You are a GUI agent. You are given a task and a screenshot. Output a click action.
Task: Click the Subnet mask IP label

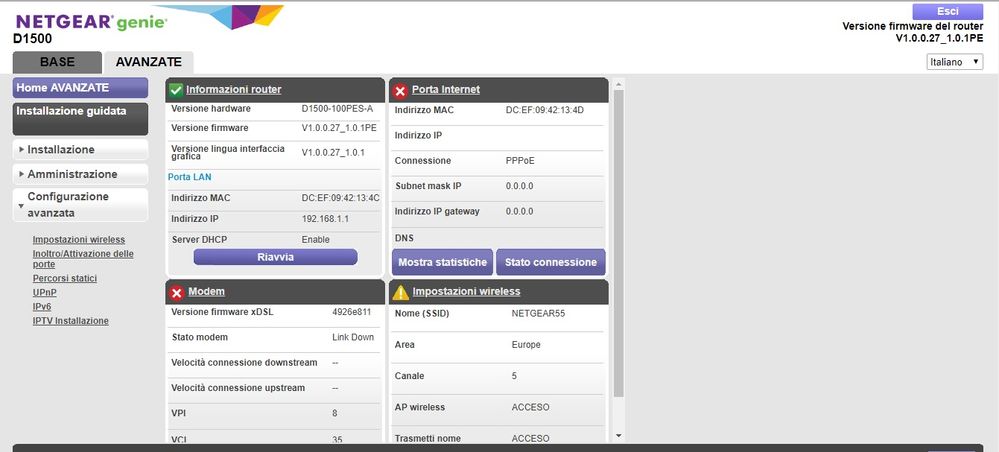coord(428,186)
